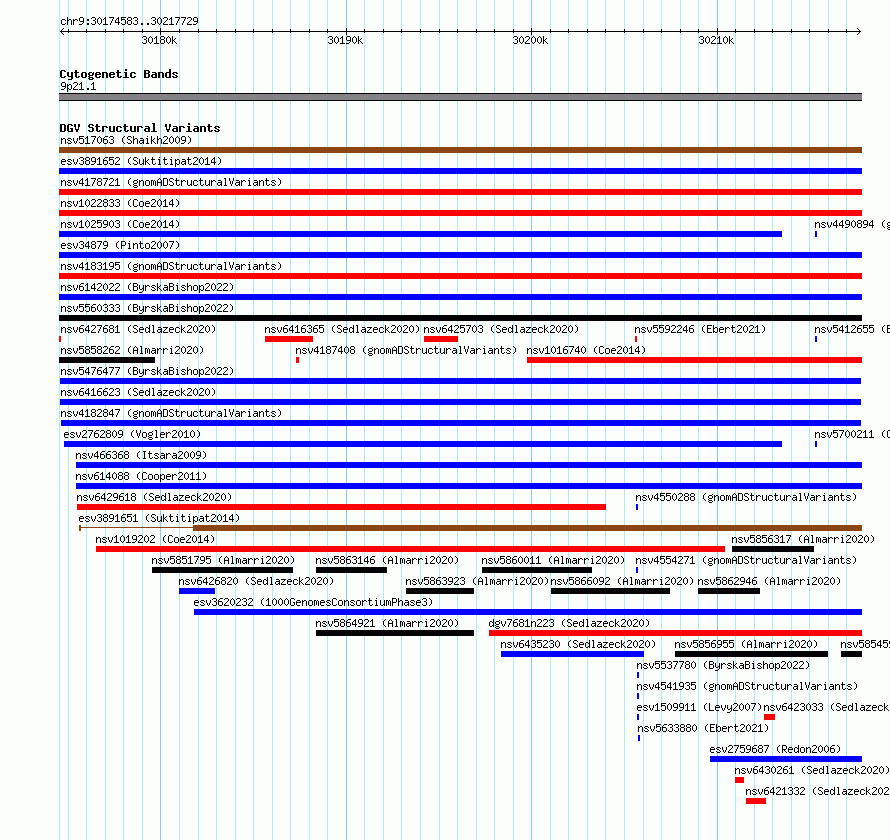Click nsv5633880 (Ebert2021) label
This screenshot has height=840, width=890.
(x=703, y=728)
